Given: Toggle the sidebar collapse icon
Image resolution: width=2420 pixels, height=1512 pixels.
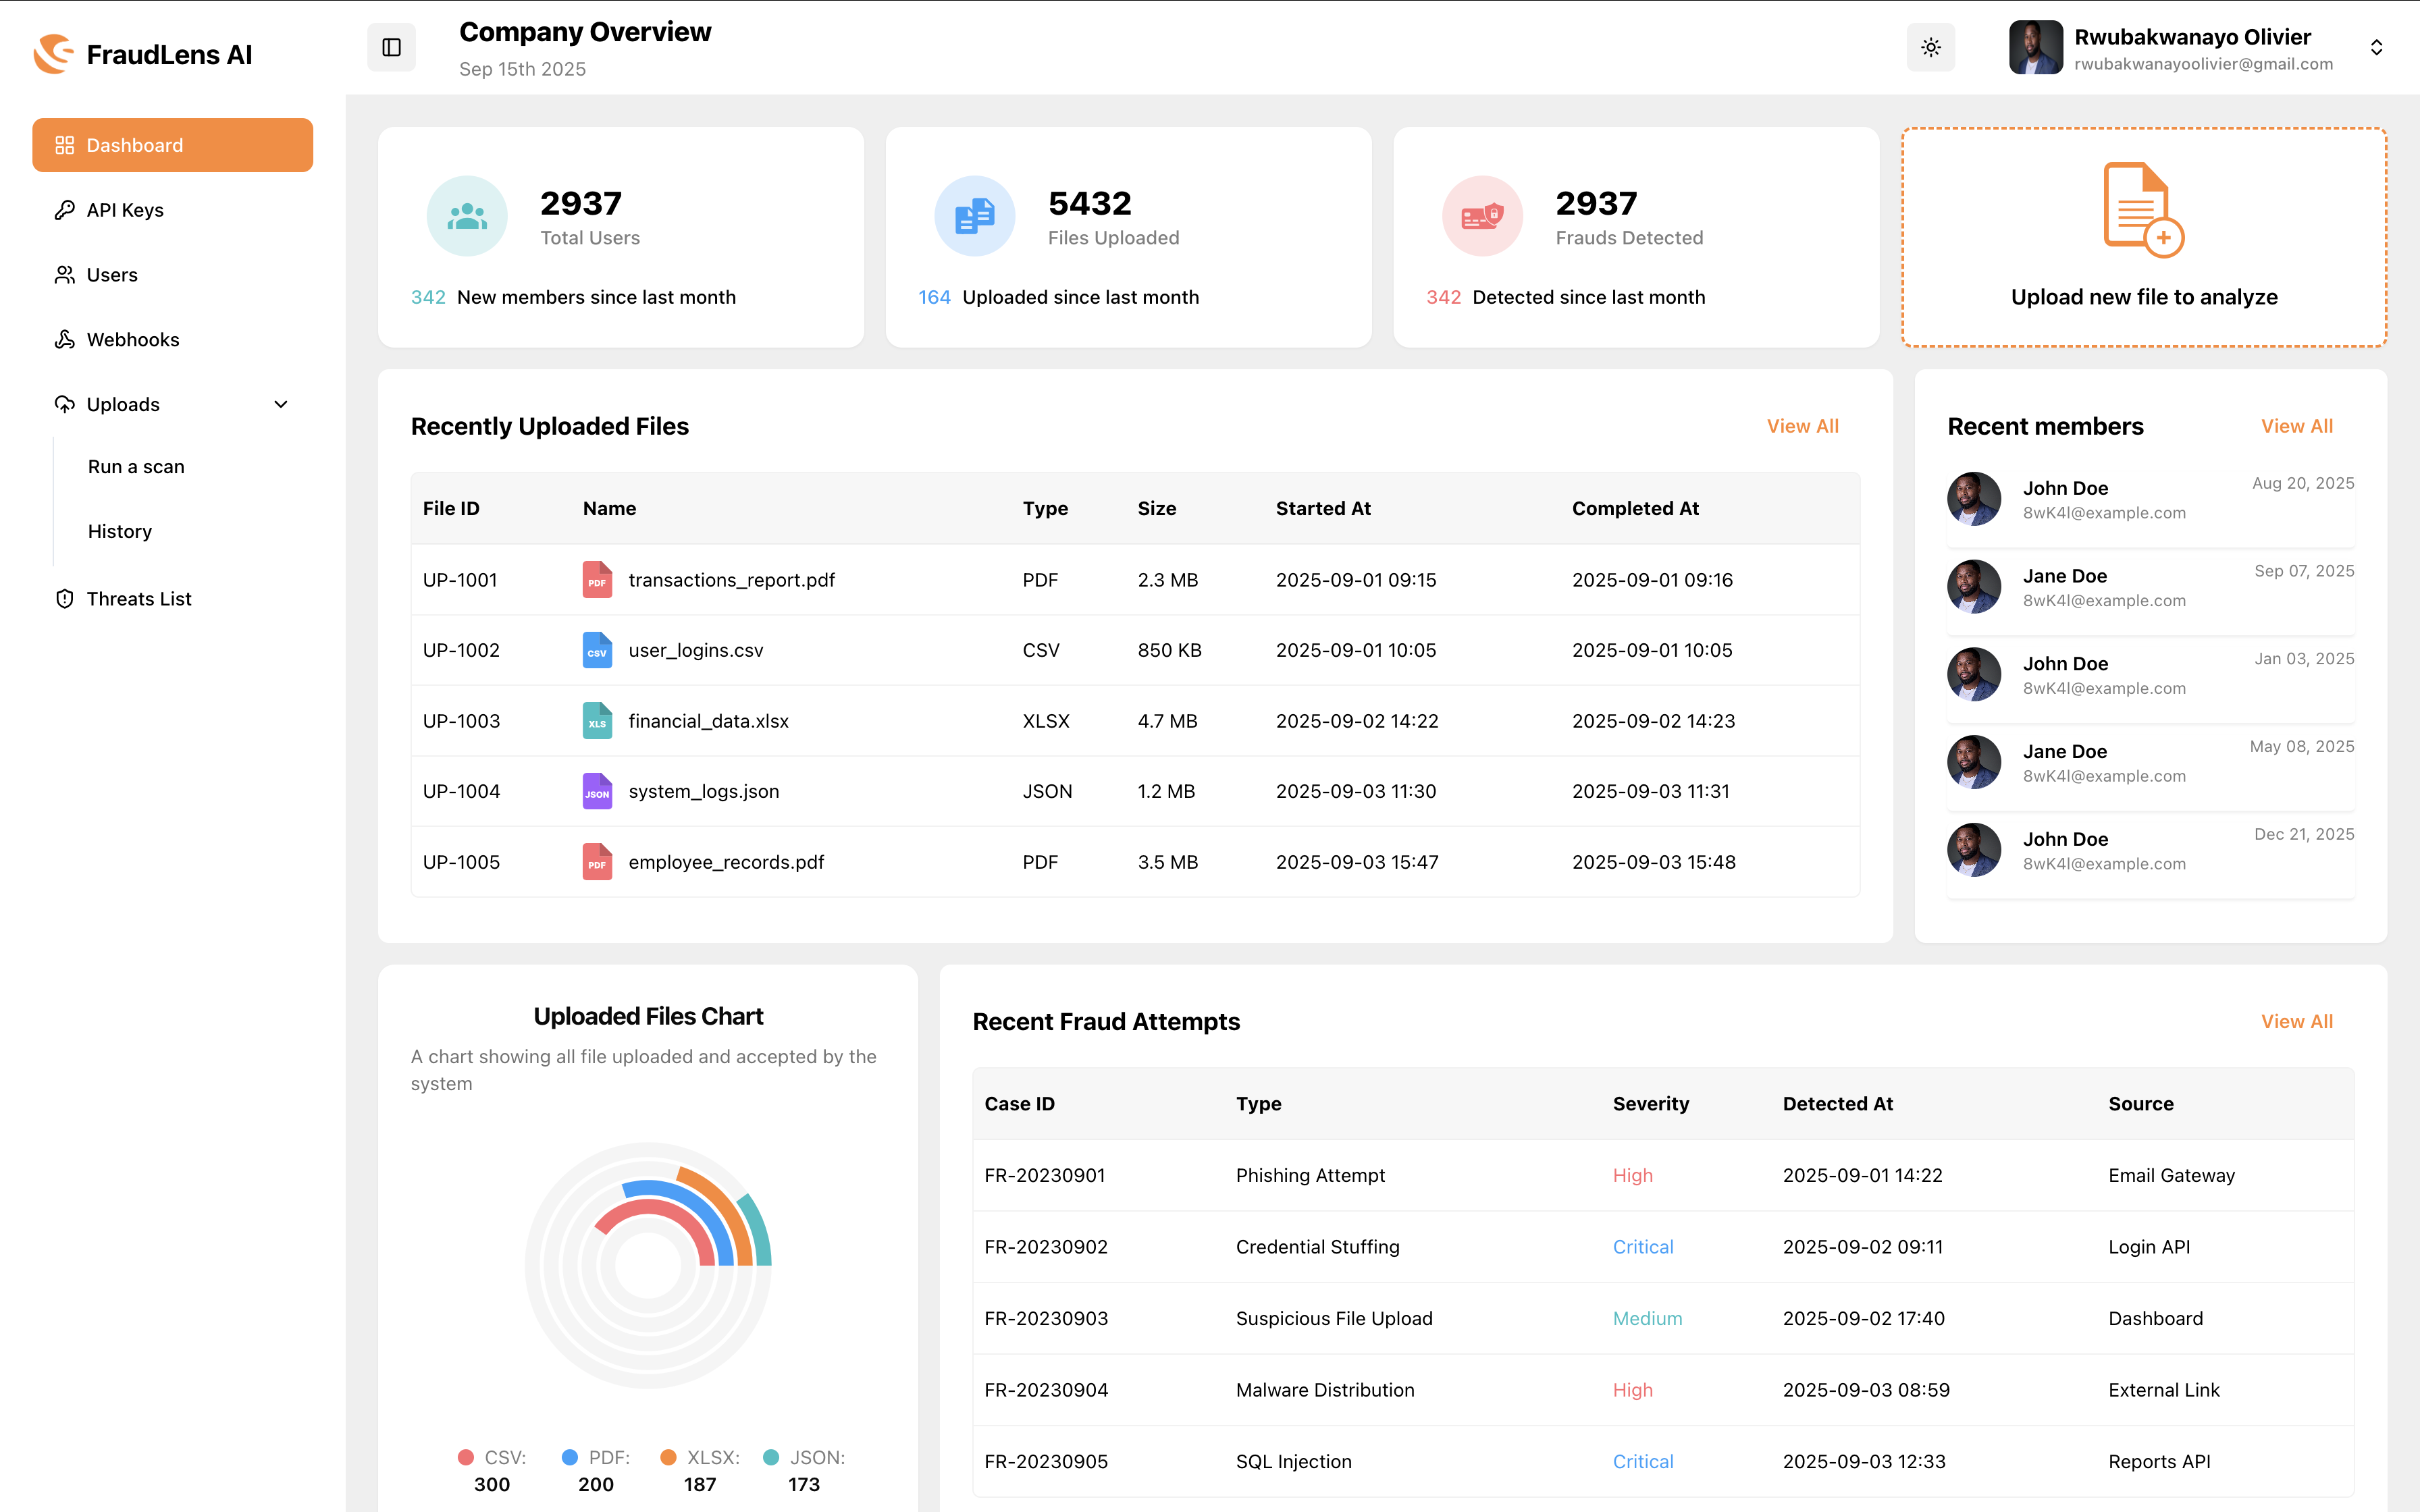Looking at the screenshot, I should click(391, 47).
